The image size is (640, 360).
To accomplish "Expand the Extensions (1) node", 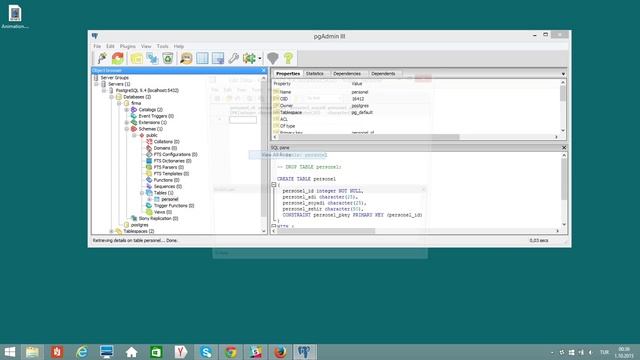I will tap(127, 122).
